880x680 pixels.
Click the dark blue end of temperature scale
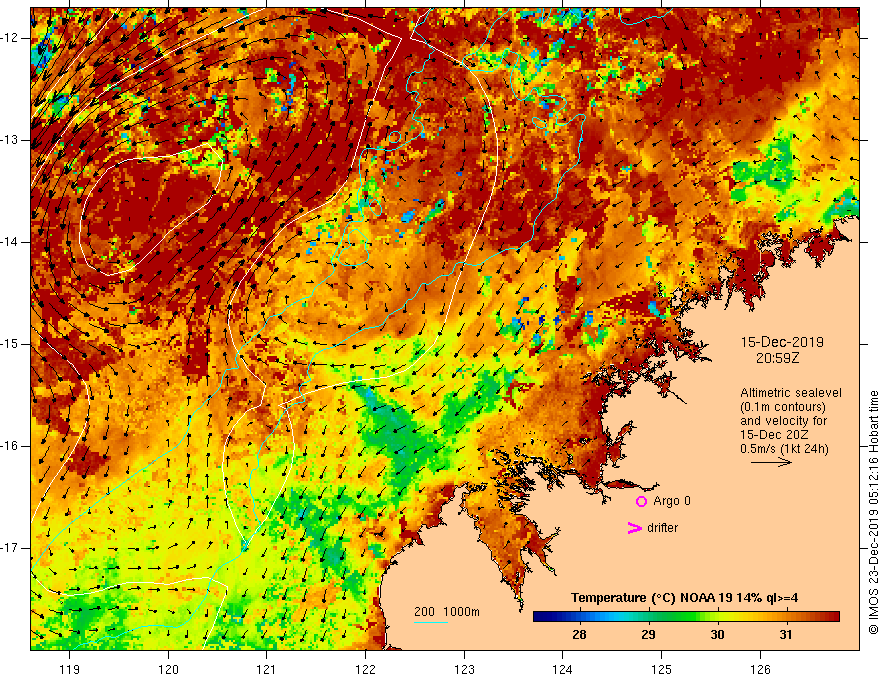tap(539, 617)
